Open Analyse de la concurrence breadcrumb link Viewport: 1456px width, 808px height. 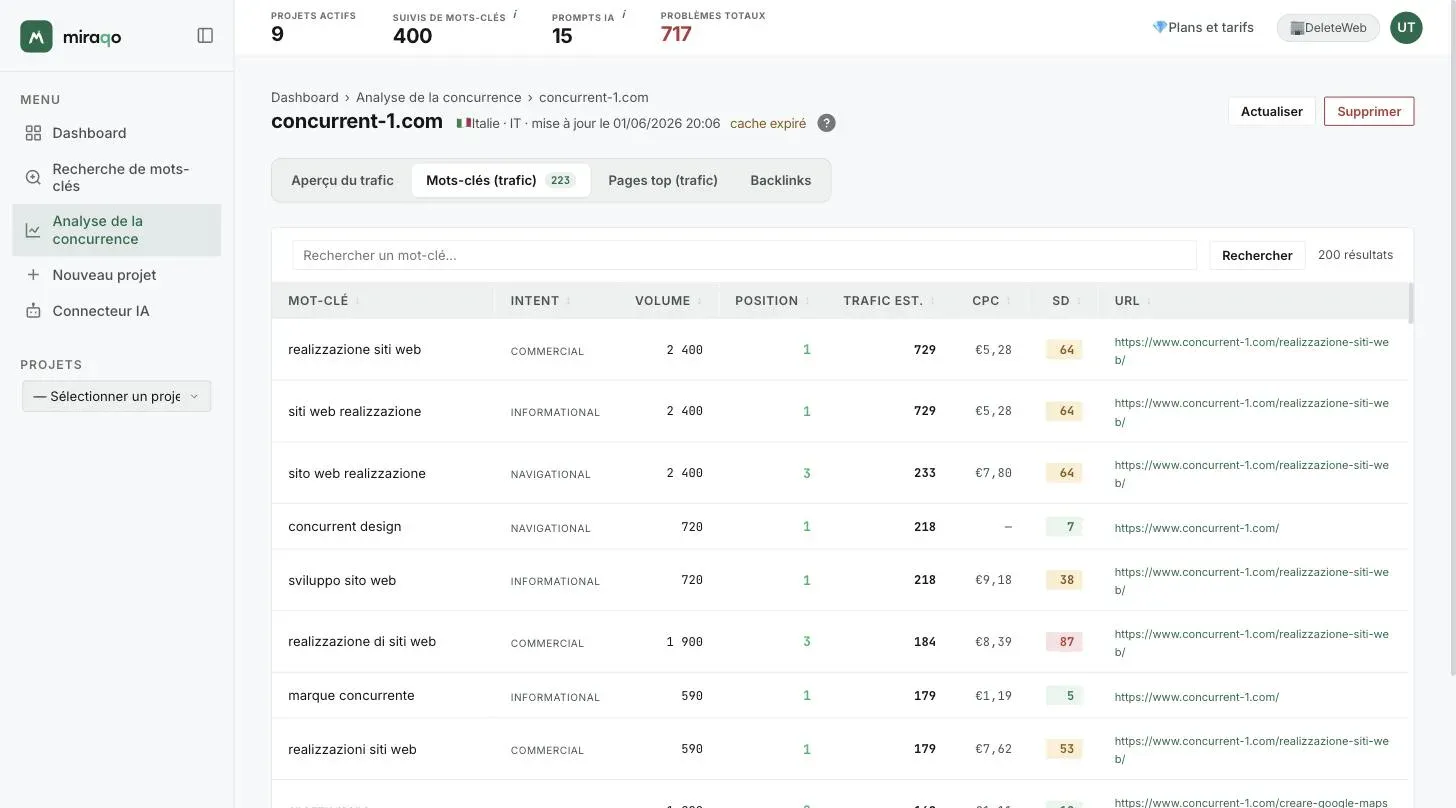[x=439, y=97]
